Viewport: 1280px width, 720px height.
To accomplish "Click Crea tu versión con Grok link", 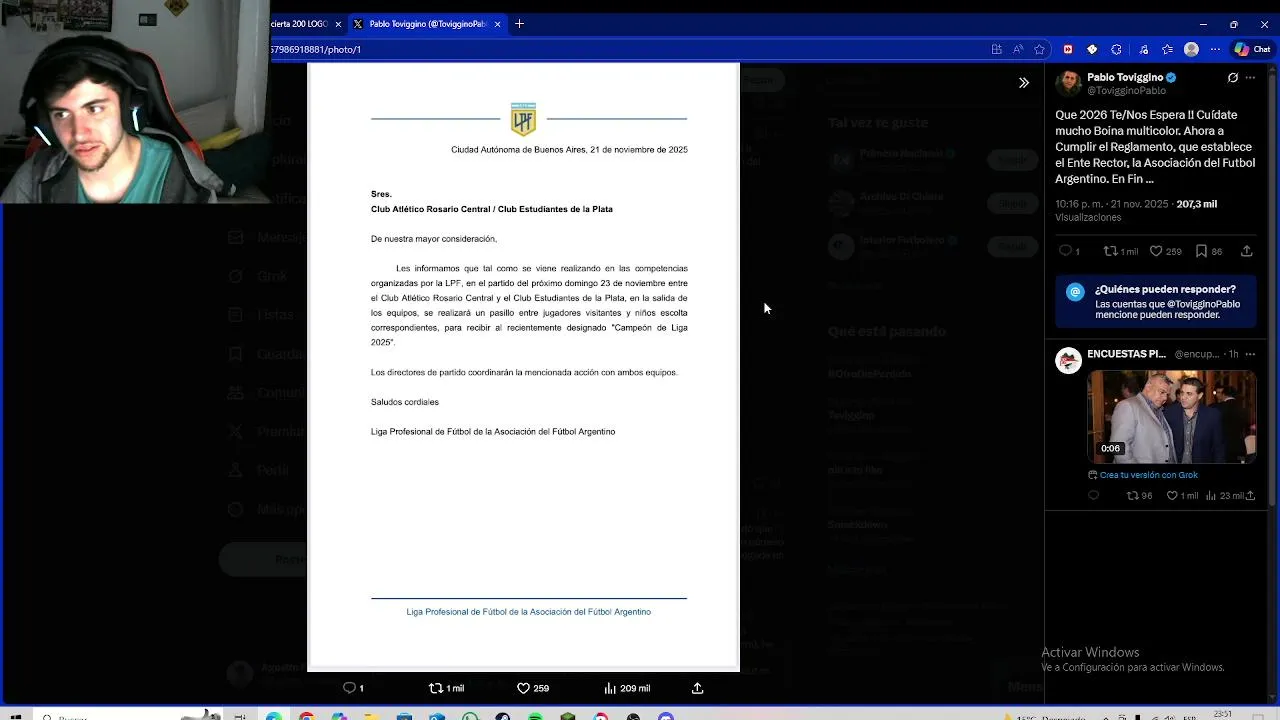I will (x=1143, y=475).
